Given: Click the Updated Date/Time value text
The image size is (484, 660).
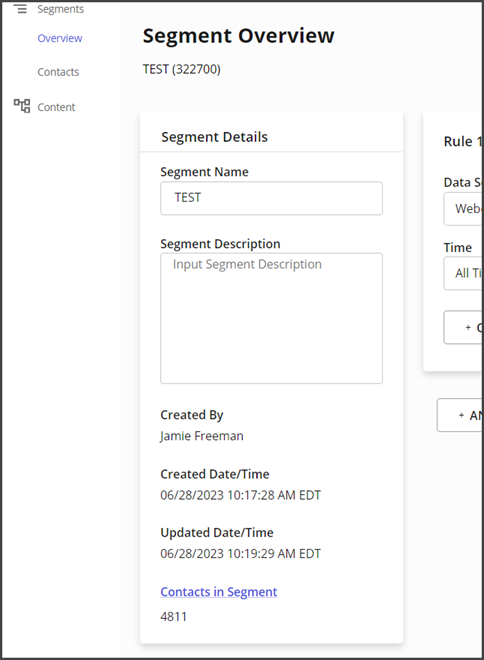Looking at the screenshot, I should pyautogui.click(x=240, y=554).
